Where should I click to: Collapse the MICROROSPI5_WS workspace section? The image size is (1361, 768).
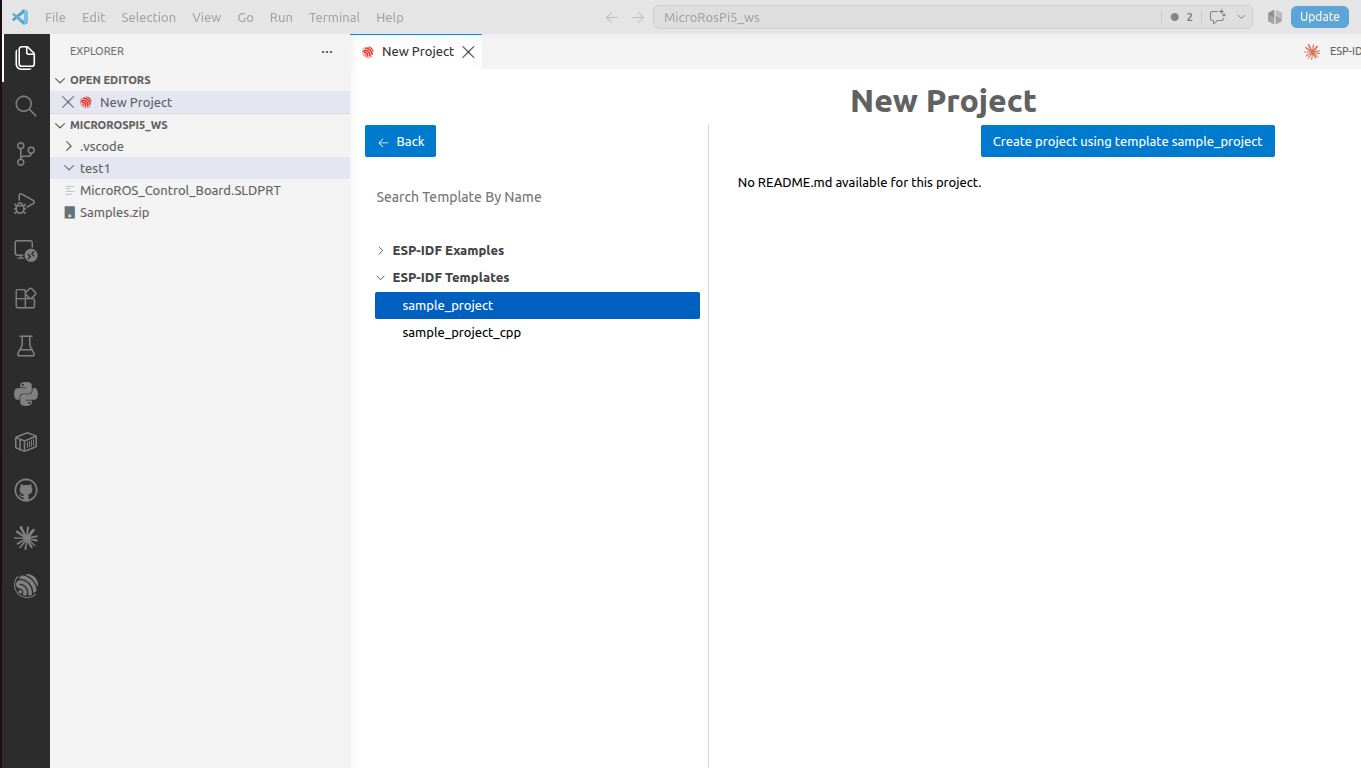point(60,125)
